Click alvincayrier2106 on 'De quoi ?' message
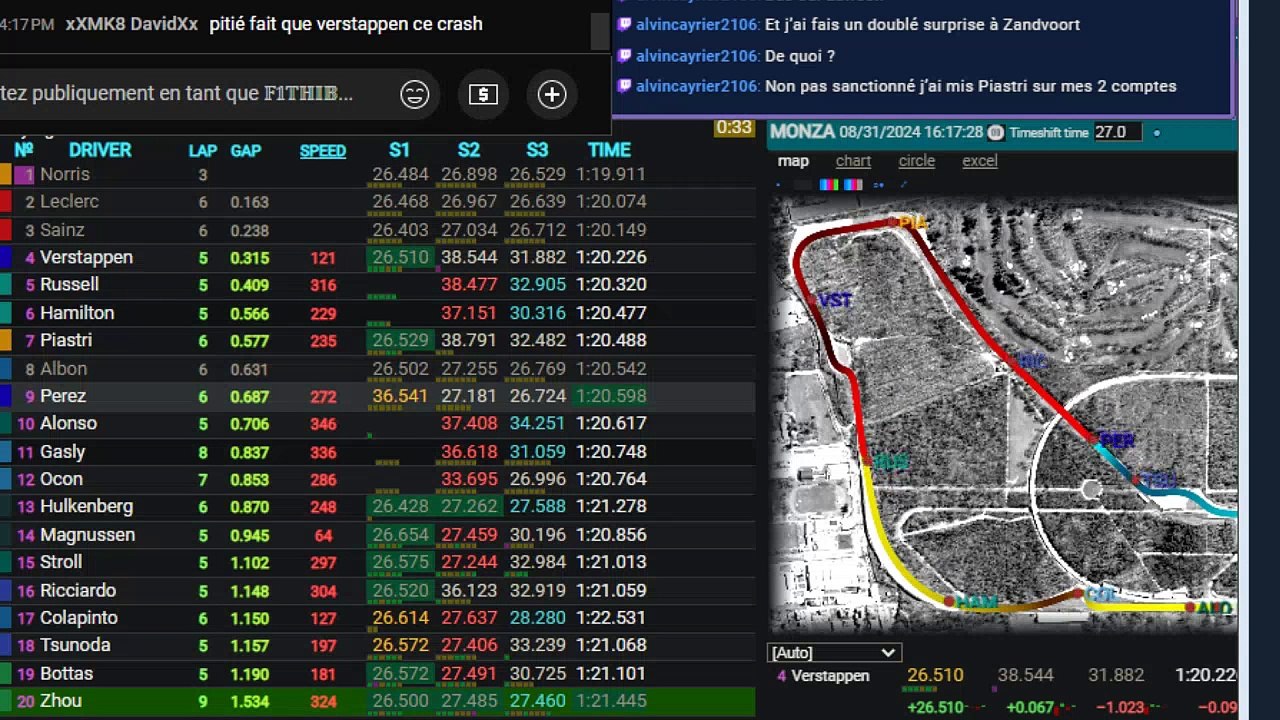This screenshot has height=720, width=1280. 697,56
